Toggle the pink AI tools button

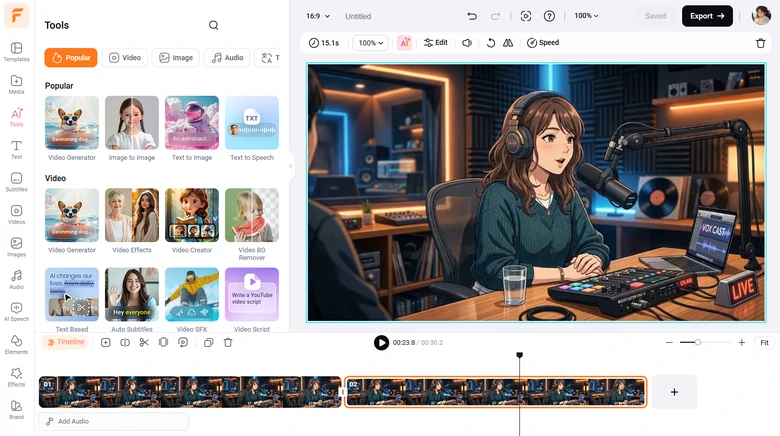(x=404, y=43)
